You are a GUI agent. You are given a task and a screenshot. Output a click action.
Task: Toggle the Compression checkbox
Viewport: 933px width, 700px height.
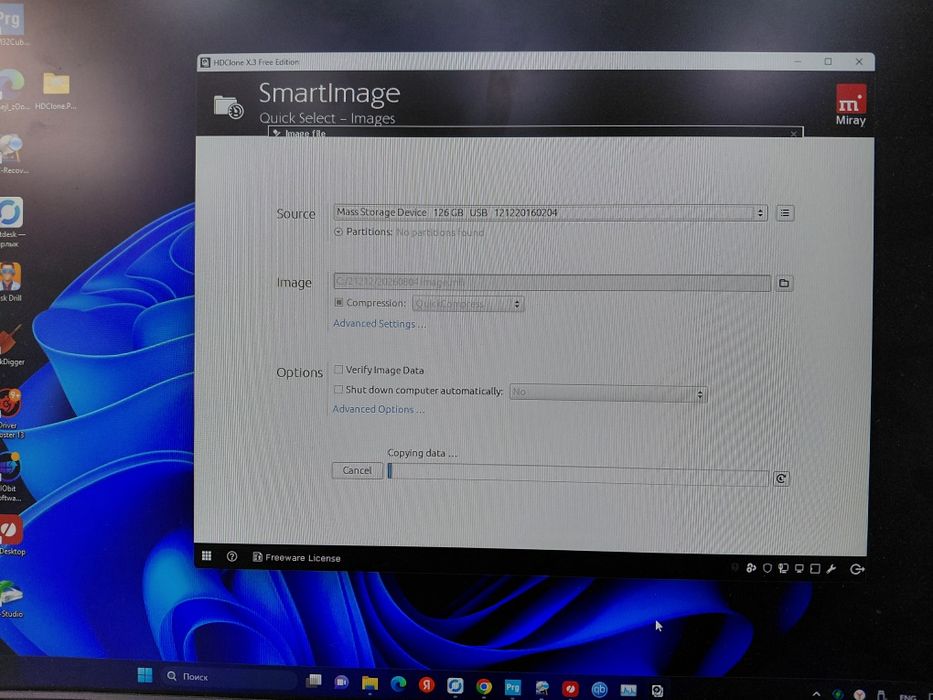(339, 302)
